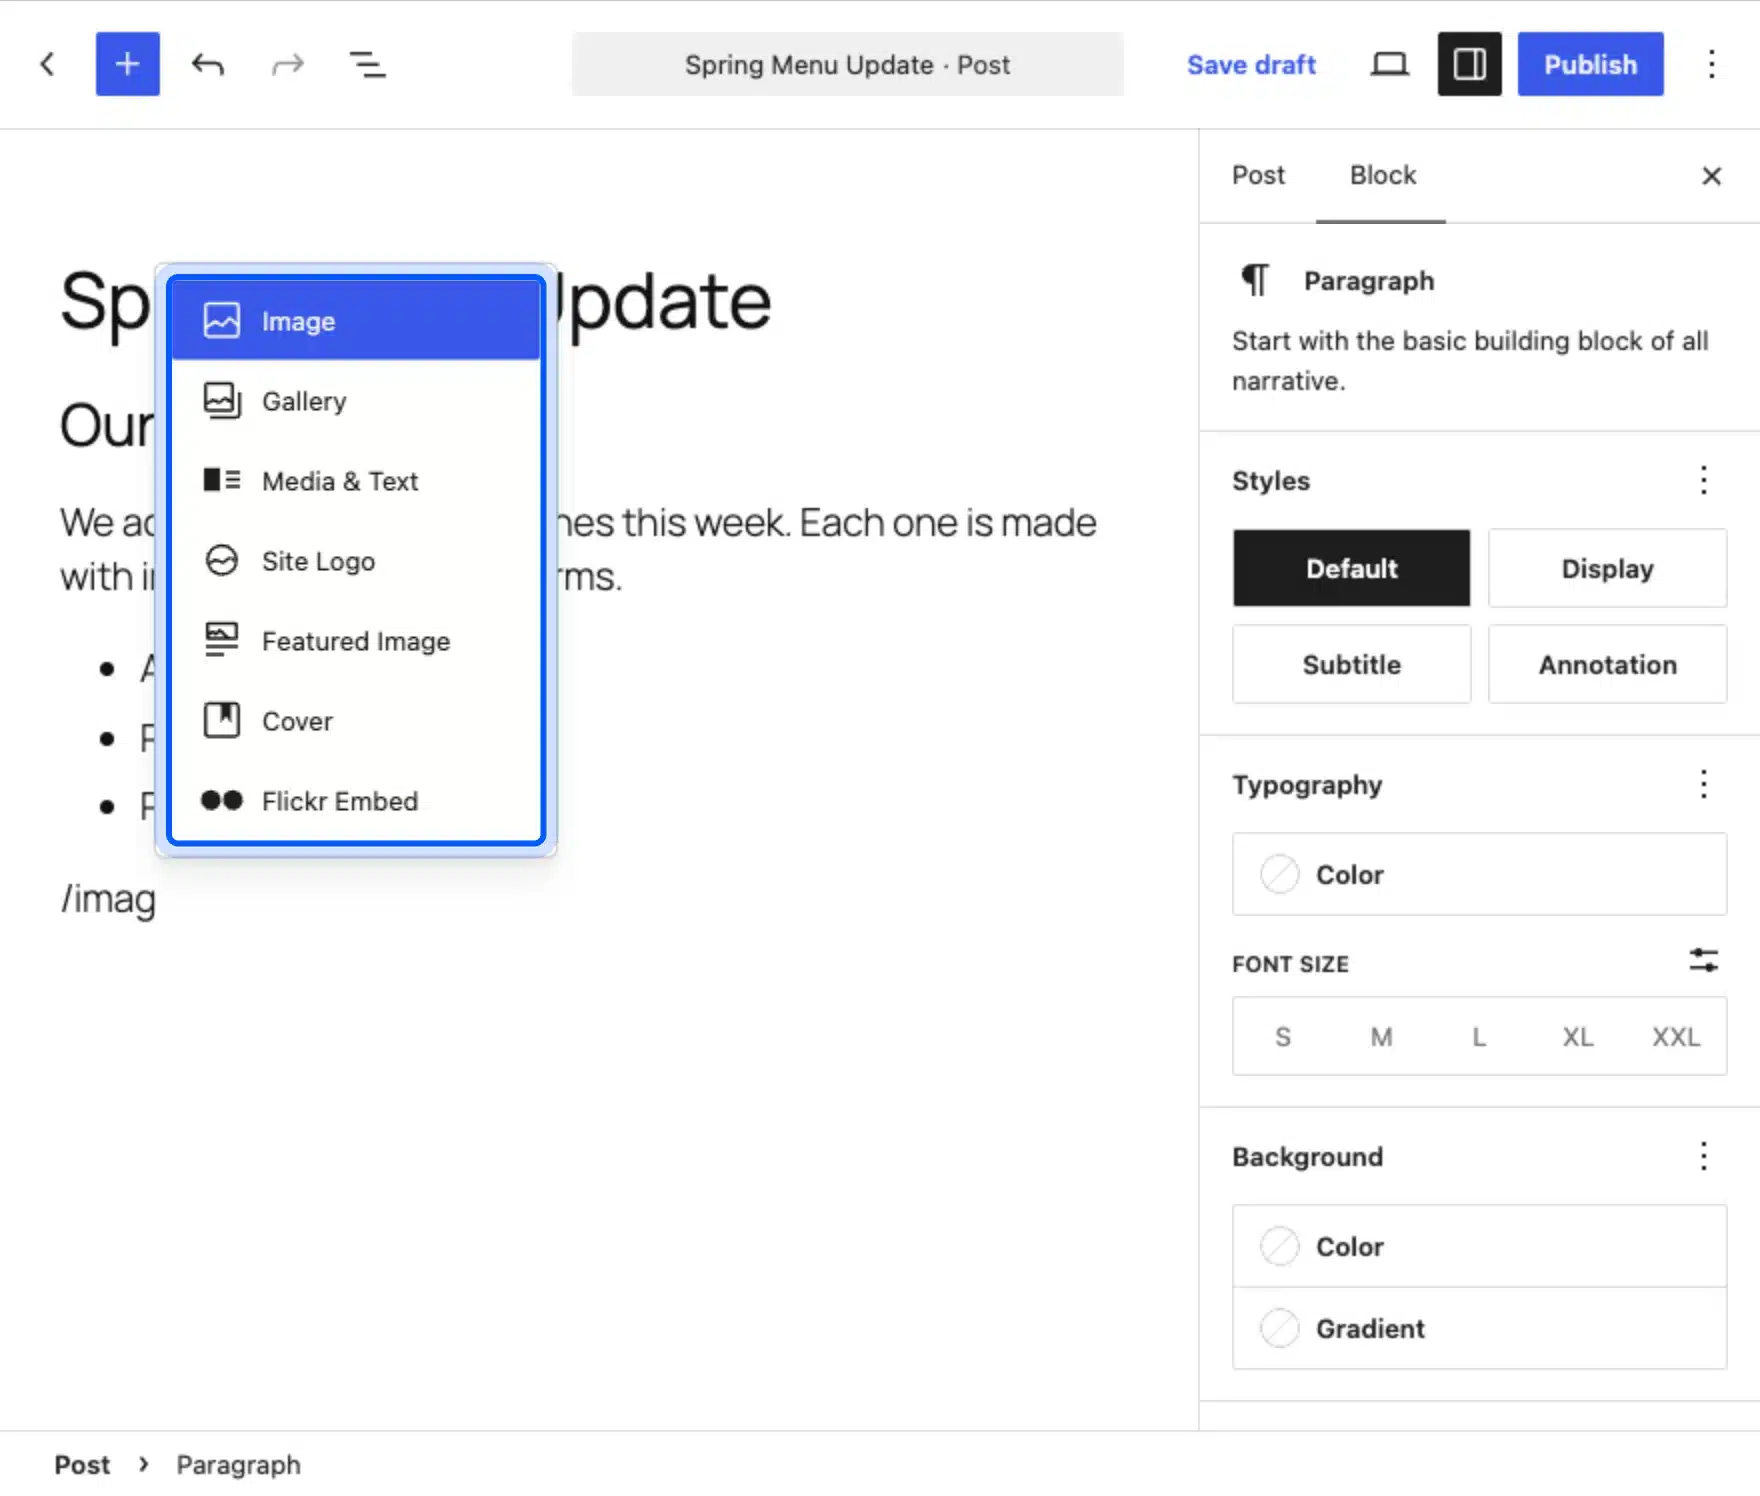
Task: Add the Featured Image block
Action: (x=356, y=641)
